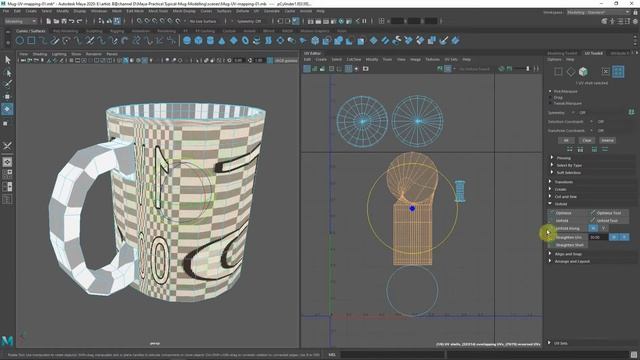Click the Optimize button
Viewport: 640px width, 360px height.
(568, 213)
